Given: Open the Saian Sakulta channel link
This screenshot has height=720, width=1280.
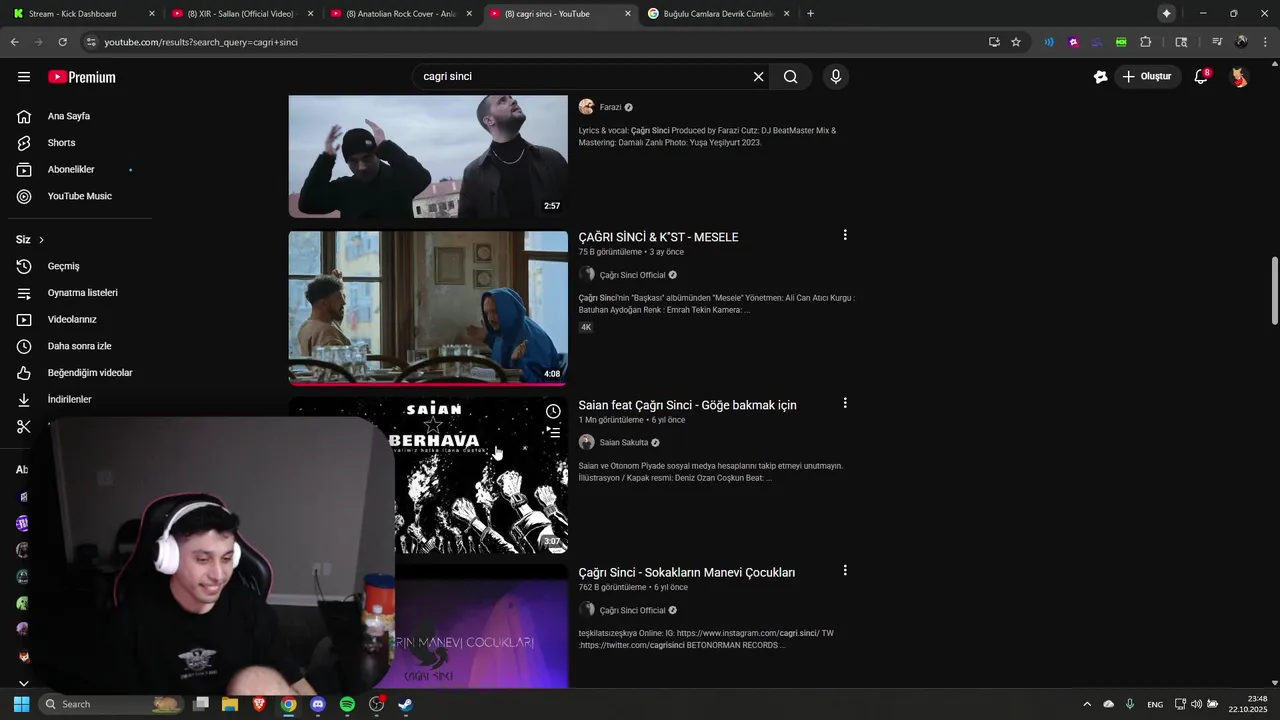Looking at the screenshot, I should (x=624, y=443).
